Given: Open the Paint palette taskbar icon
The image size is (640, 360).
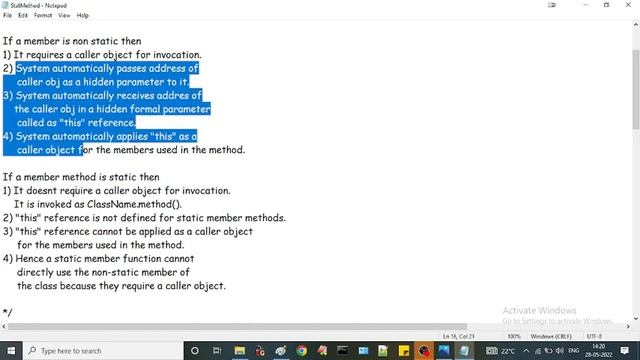Looking at the screenshot, I should click(281, 351).
